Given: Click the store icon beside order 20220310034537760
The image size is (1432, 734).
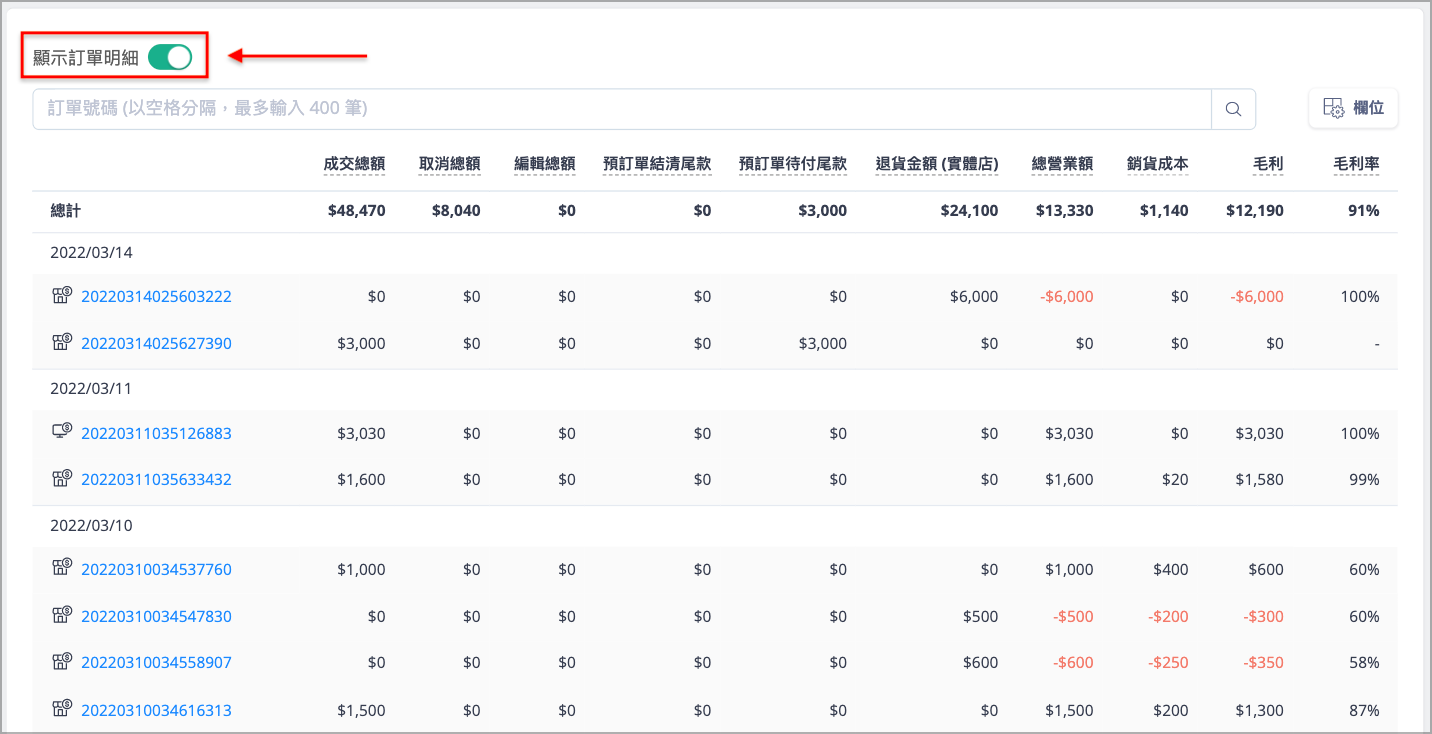Looking at the screenshot, I should [62, 569].
